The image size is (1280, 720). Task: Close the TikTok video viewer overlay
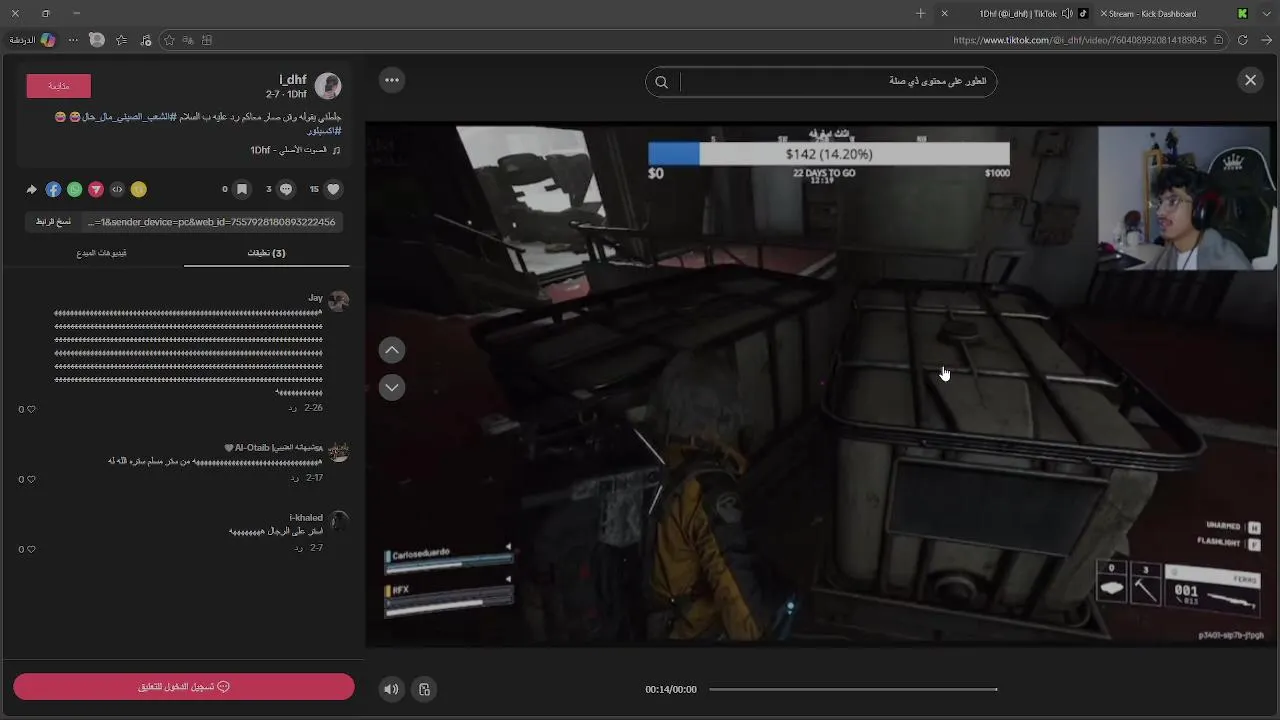tap(1250, 81)
